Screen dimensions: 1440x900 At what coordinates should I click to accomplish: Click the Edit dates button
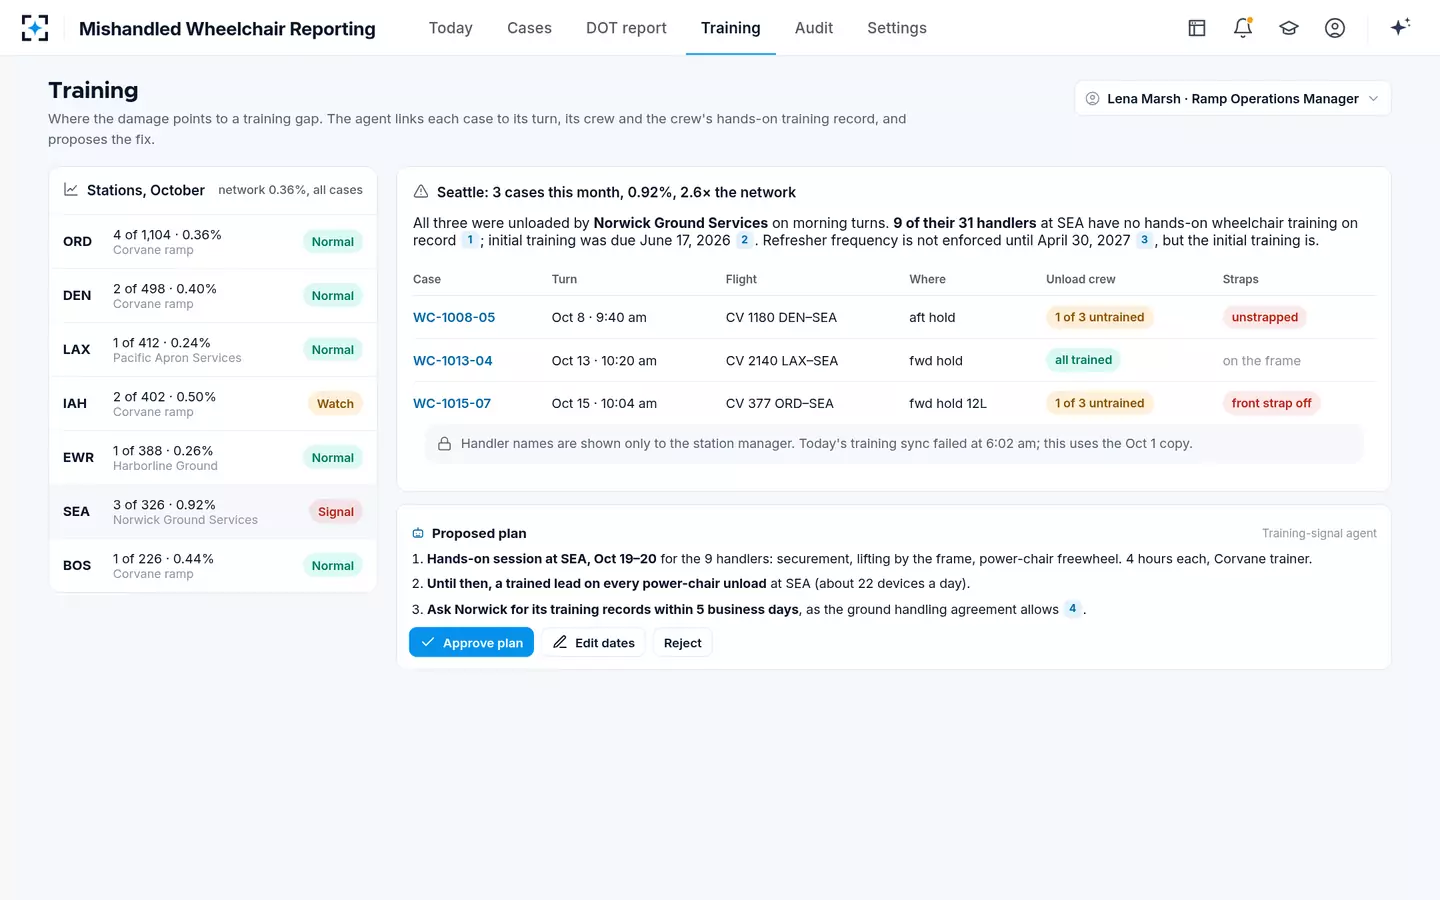coord(594,642)
